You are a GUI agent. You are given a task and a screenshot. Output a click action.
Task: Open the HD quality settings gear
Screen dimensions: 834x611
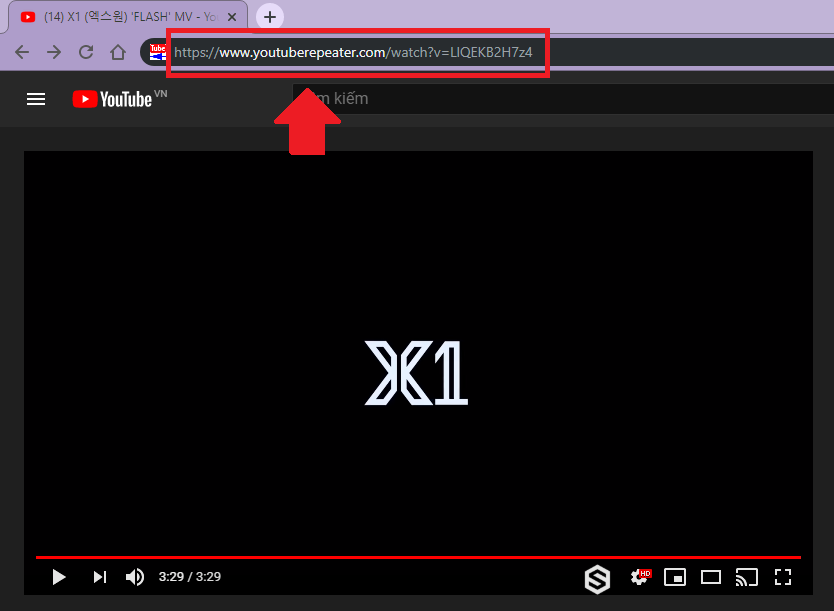639,577
